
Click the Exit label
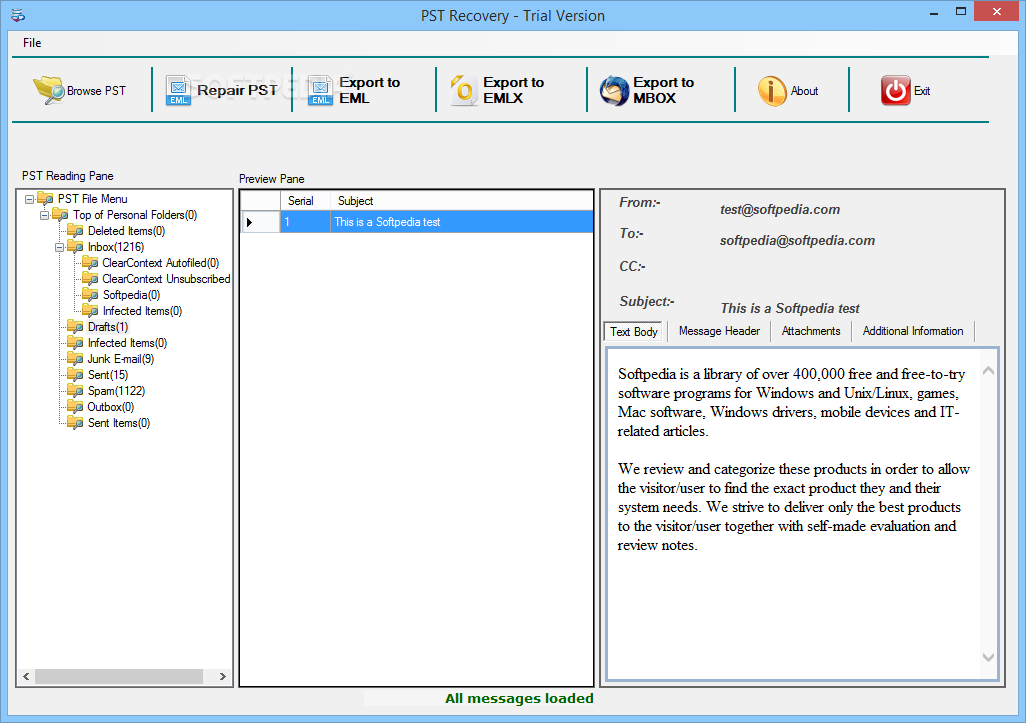[x=922, y=91]
